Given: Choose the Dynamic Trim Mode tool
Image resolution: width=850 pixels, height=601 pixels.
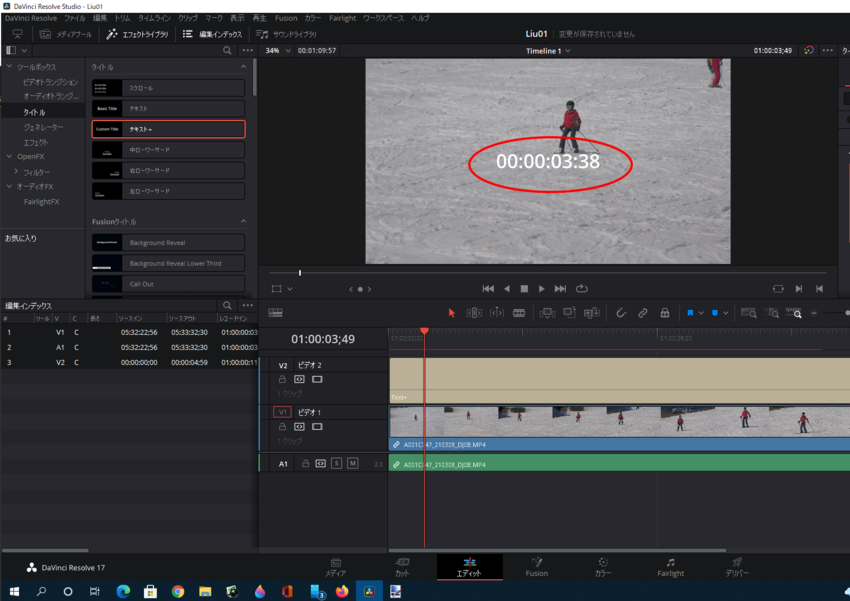Looking at the screenshot, I should (497, 313).
